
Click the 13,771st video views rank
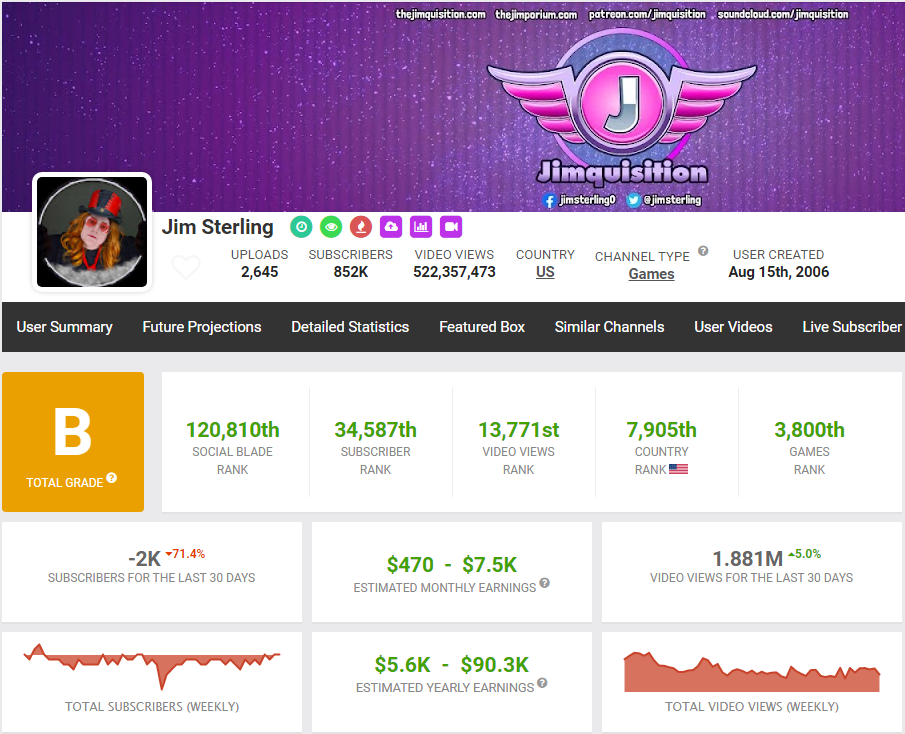coord(518,430)
